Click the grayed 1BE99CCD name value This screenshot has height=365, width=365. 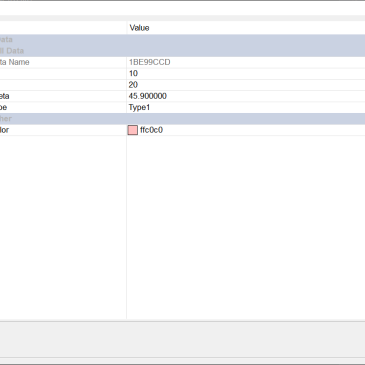pyautogui.click(x=150, y=62)
